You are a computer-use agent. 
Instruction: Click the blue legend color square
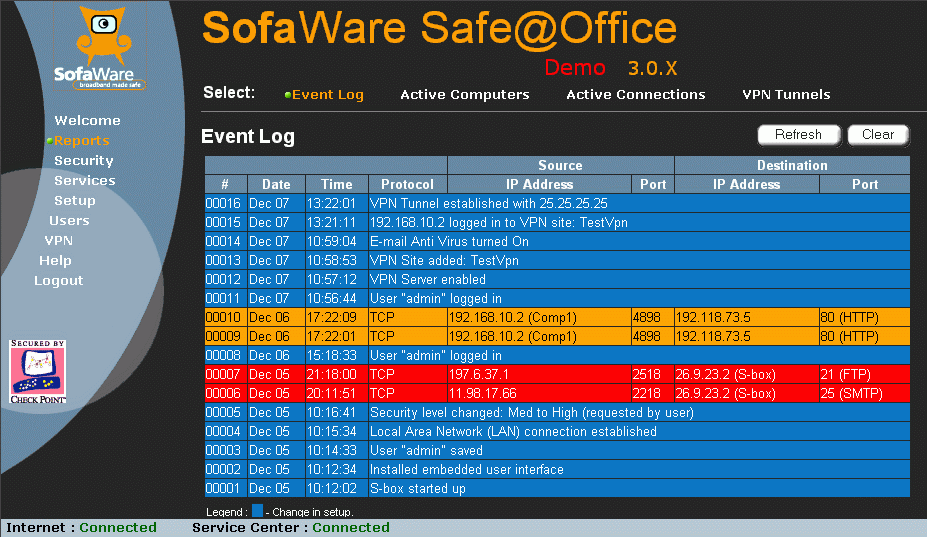pos(257,511)
